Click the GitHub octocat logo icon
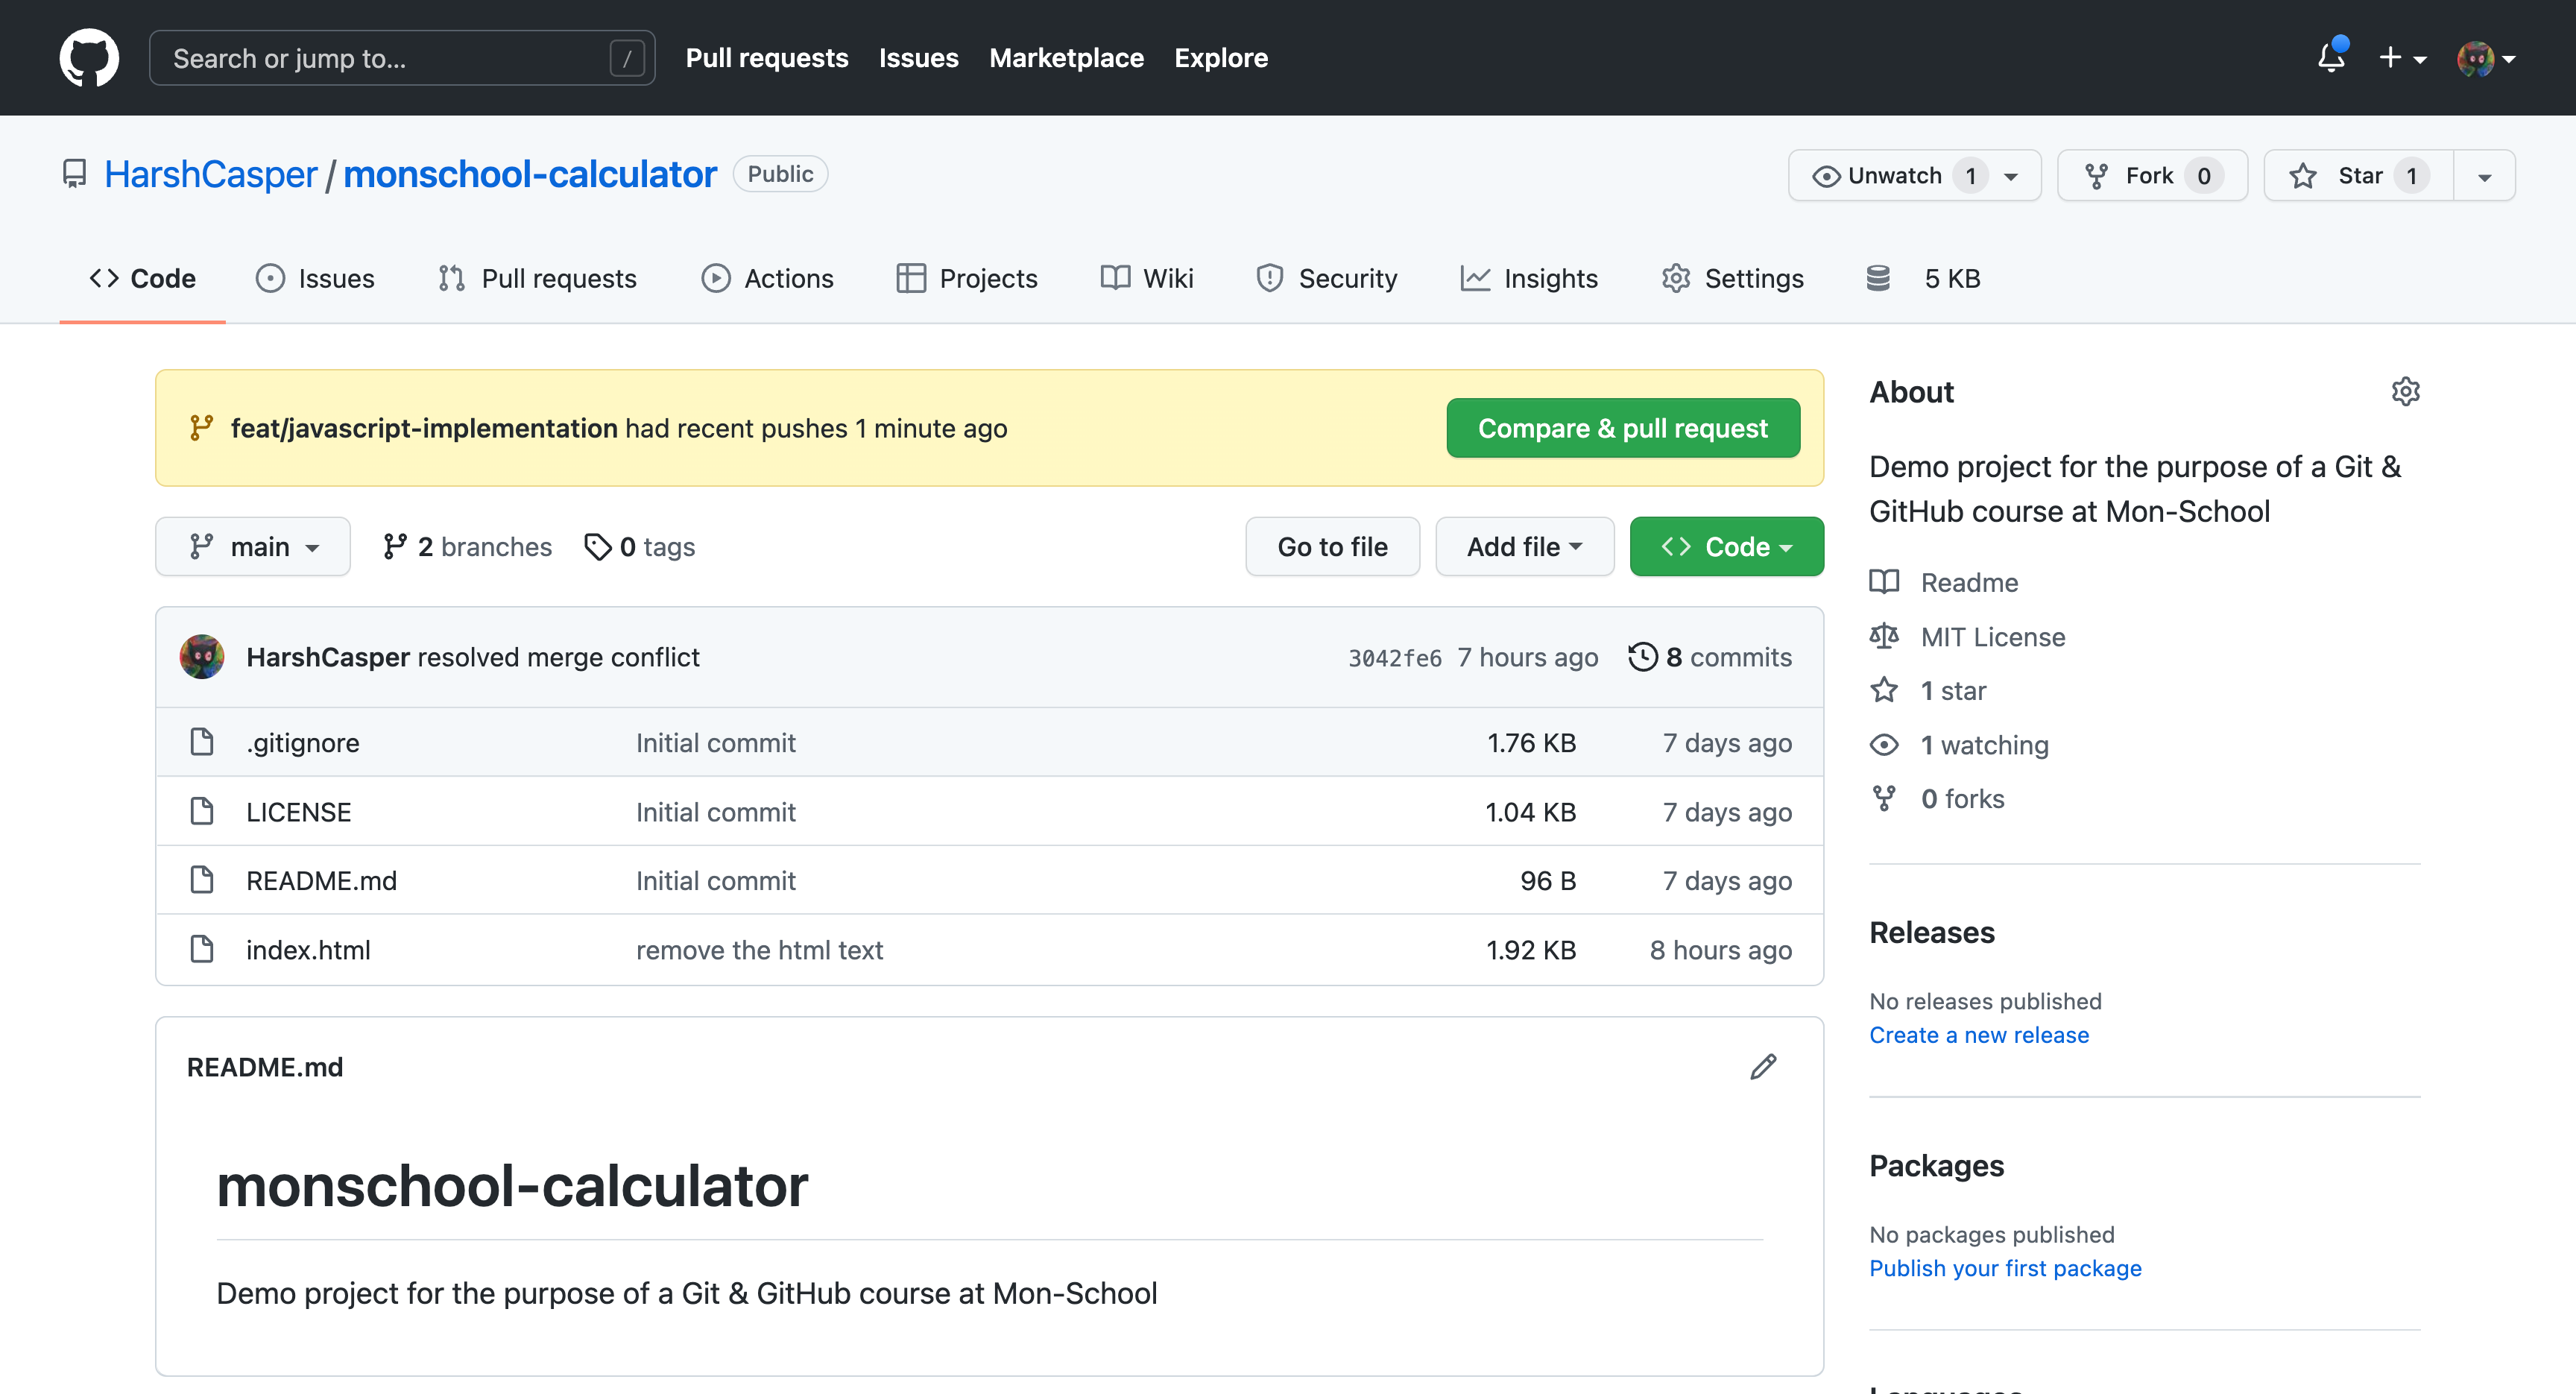2576x1394 pixels. (x=87, y=58)
